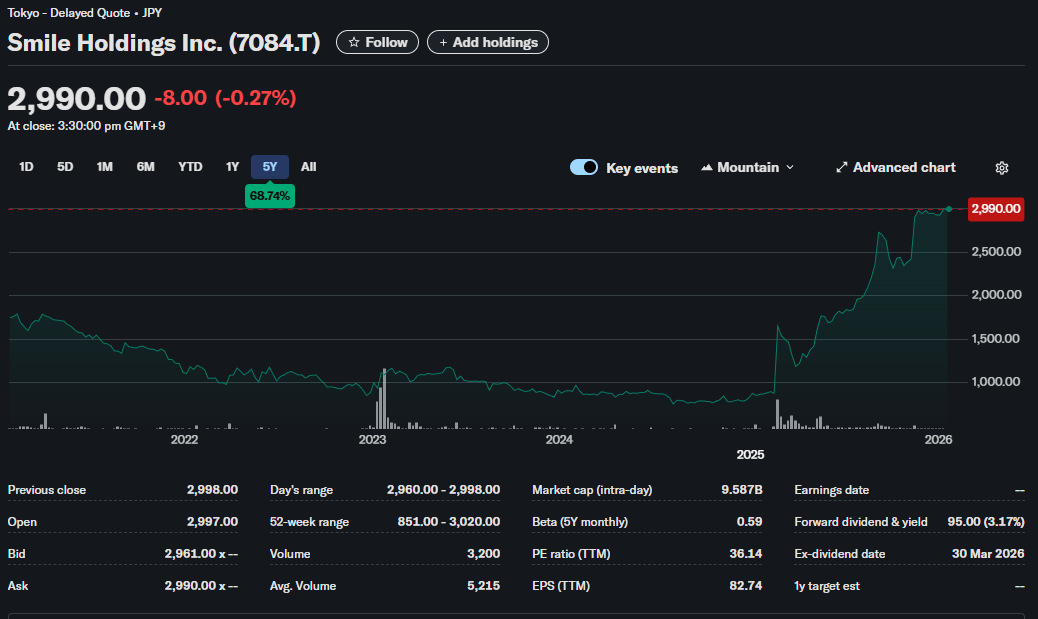Viewport: 1038px width, 619px height.
Task: Select the 1Y time range tab
Action: click(232, 167)
